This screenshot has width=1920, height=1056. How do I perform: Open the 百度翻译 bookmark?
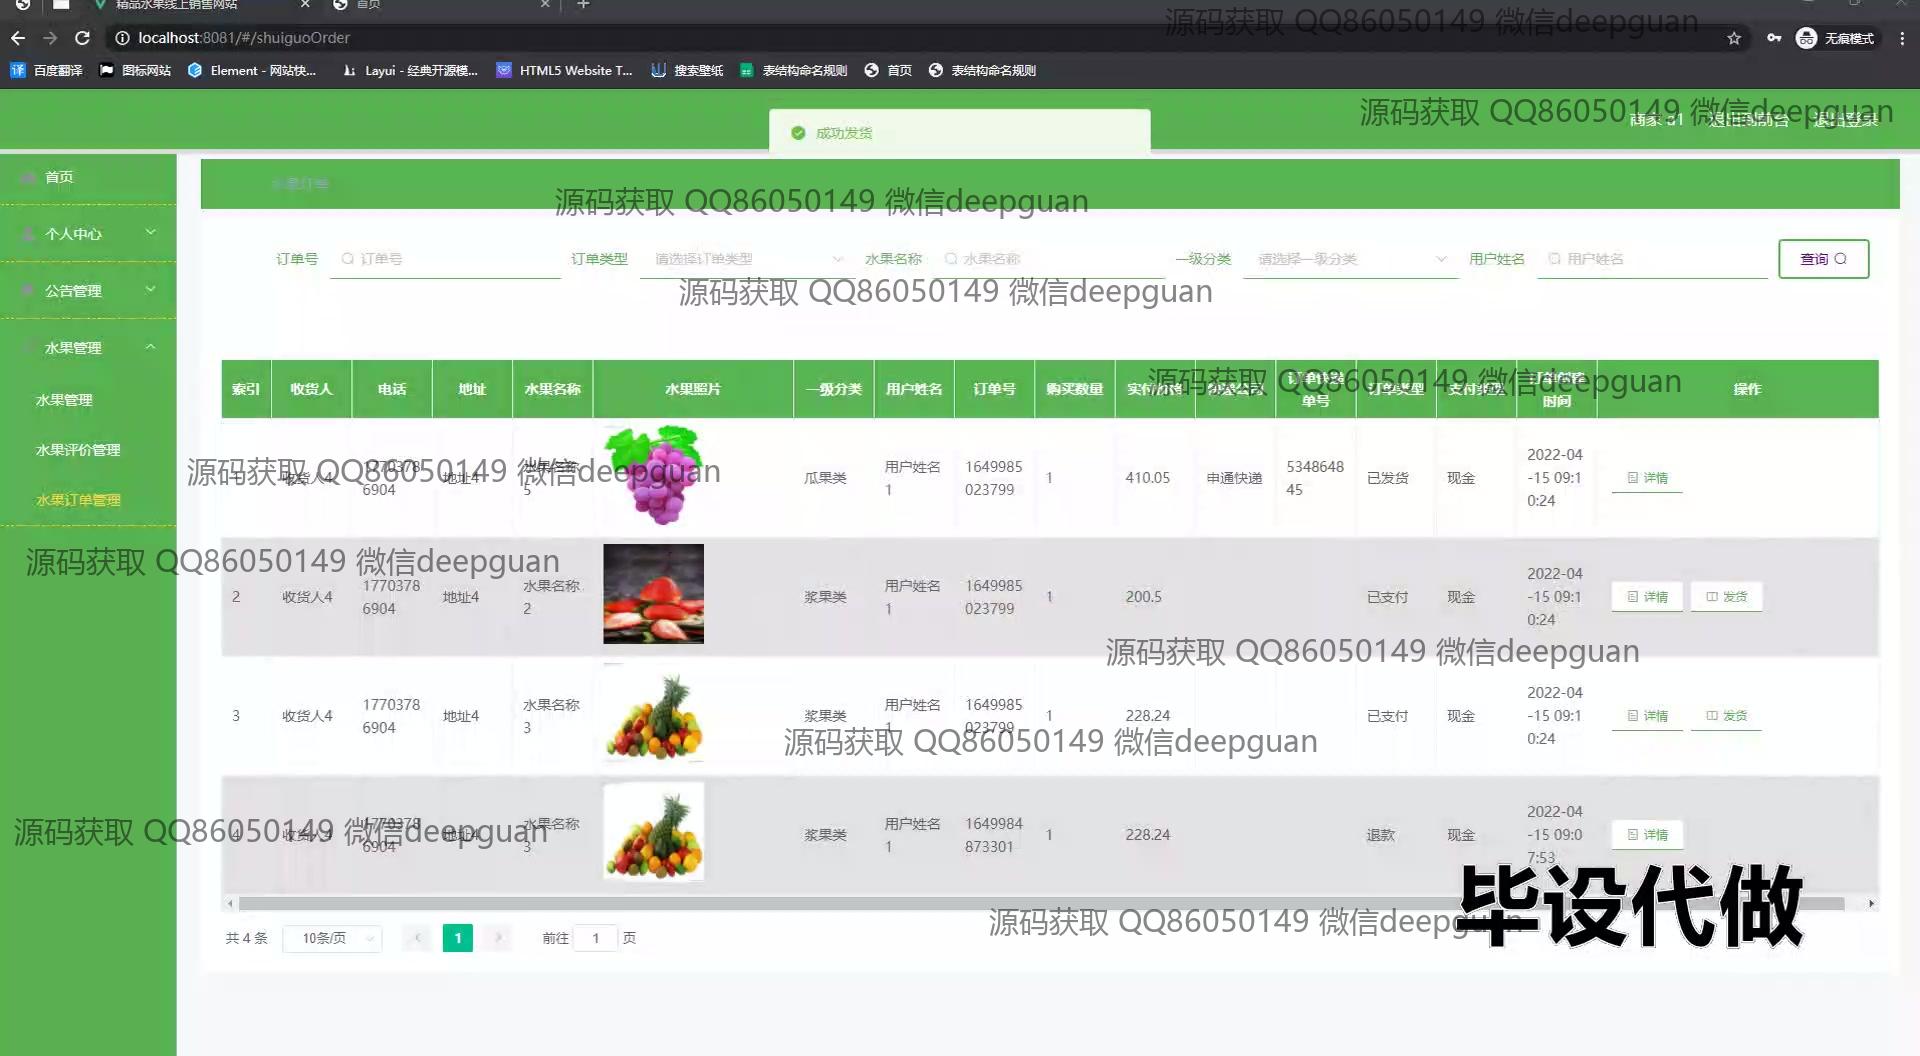(x=46, y=70)
